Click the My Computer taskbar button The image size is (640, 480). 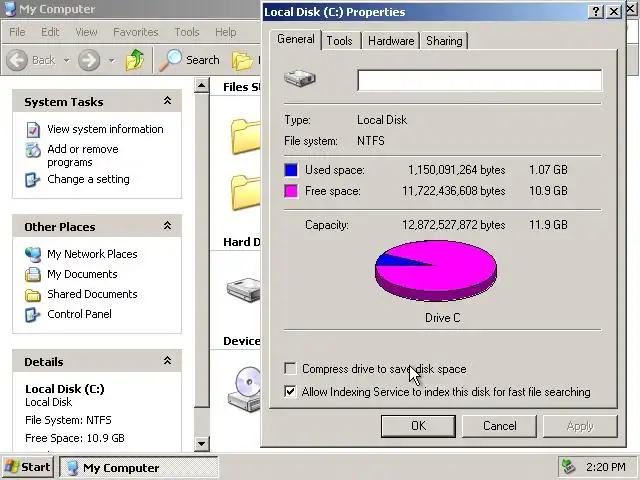coord(139,467)
